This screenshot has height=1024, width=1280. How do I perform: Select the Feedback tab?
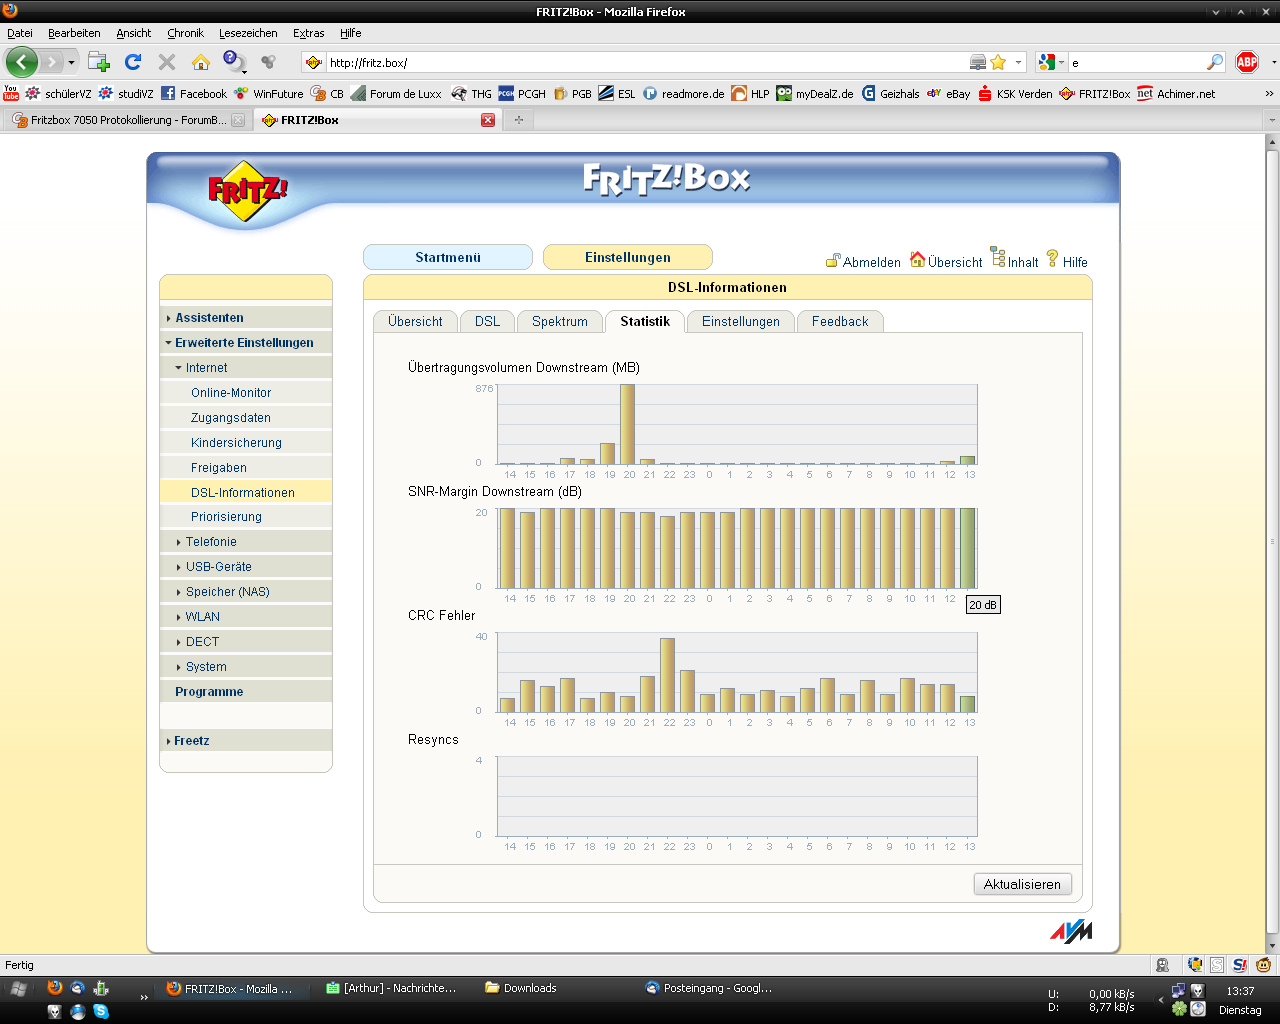click(840, 321)
